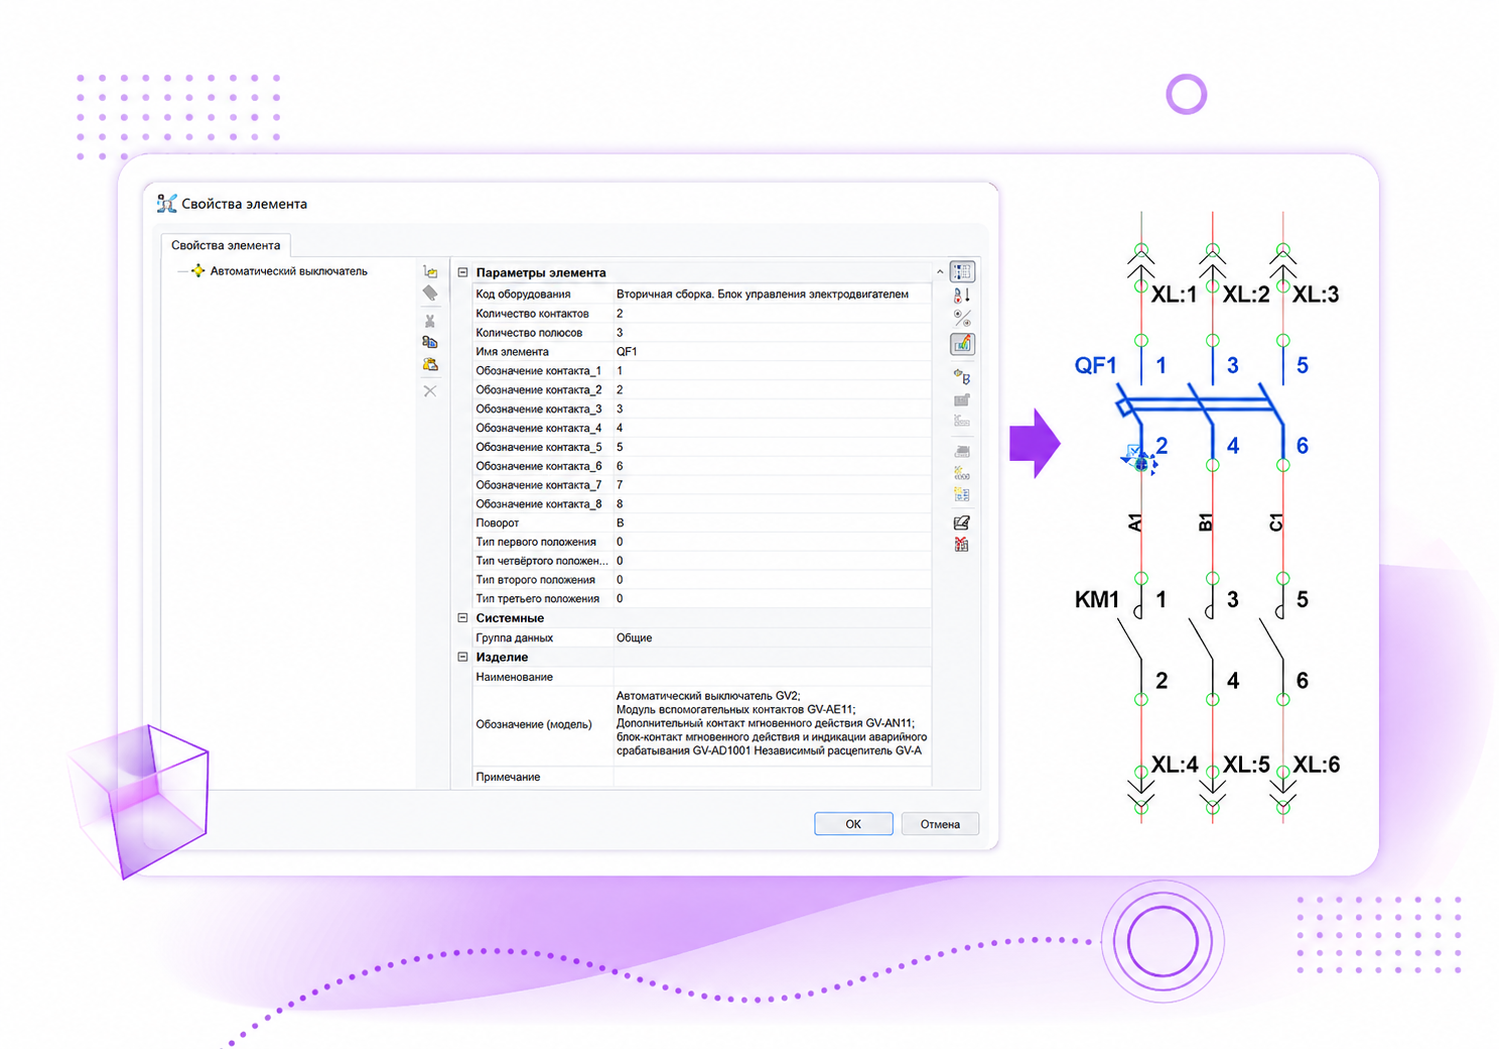
Task: Collapse the Параметры элемента section
Action: [x=463, y=272]
